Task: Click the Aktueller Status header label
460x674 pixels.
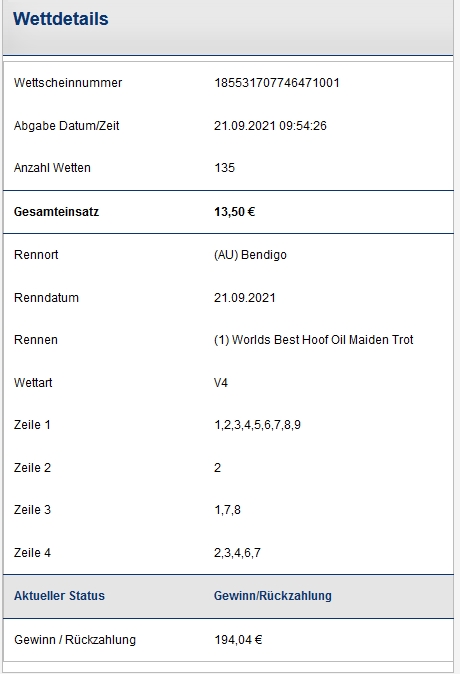Action: point(59,596)
